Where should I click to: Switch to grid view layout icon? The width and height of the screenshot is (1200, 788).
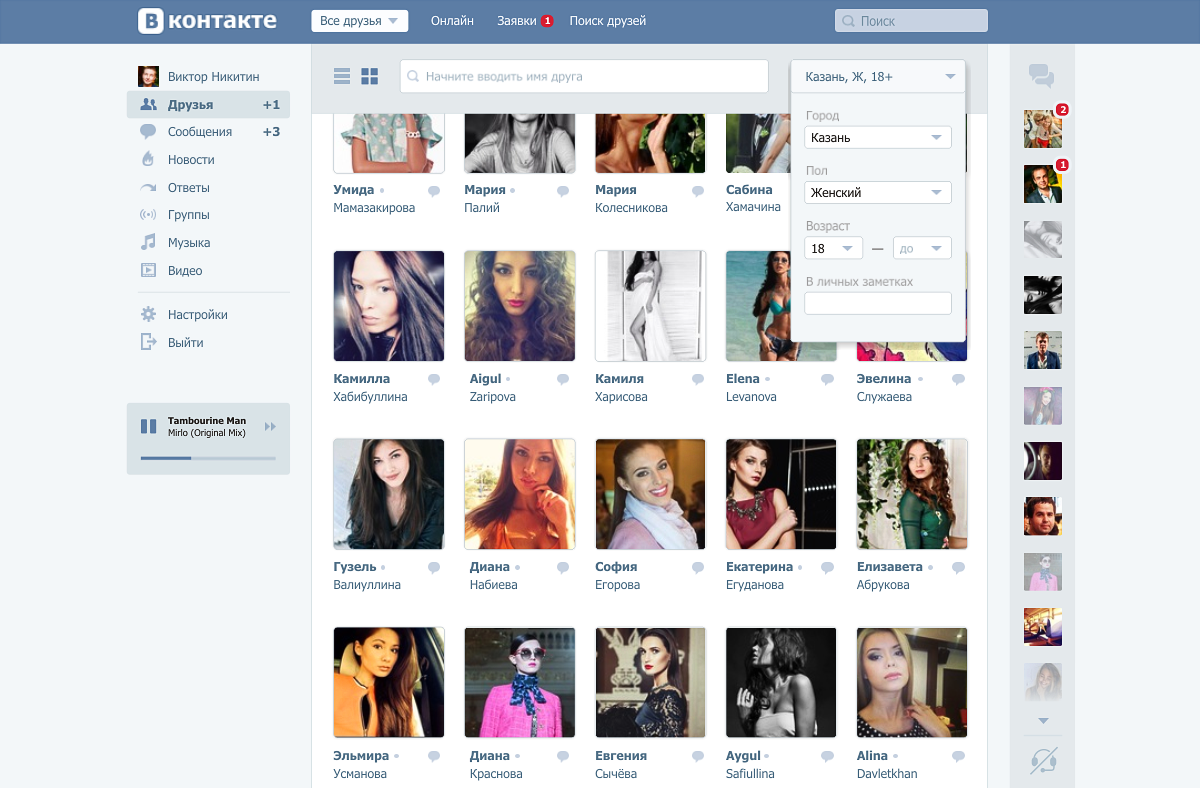tap(370, 76)
